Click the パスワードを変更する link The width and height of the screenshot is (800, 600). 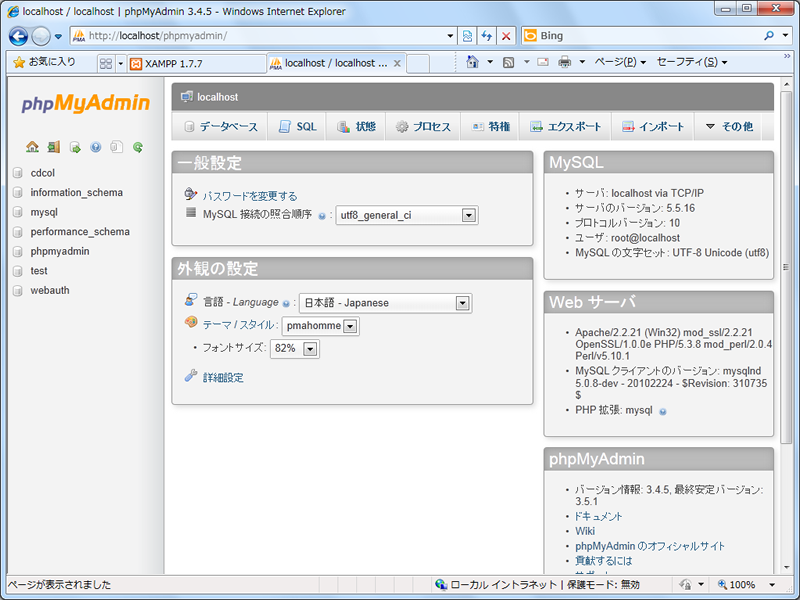tap(250, 196)
